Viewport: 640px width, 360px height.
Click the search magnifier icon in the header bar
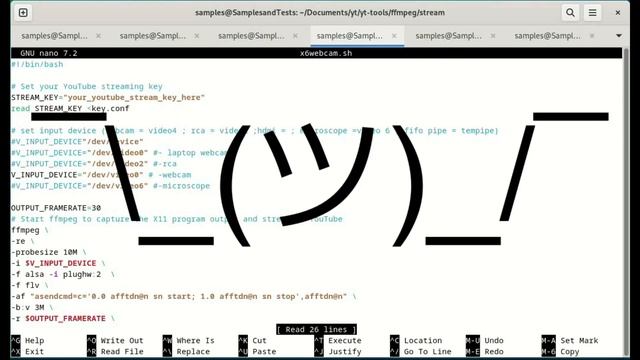570,13
